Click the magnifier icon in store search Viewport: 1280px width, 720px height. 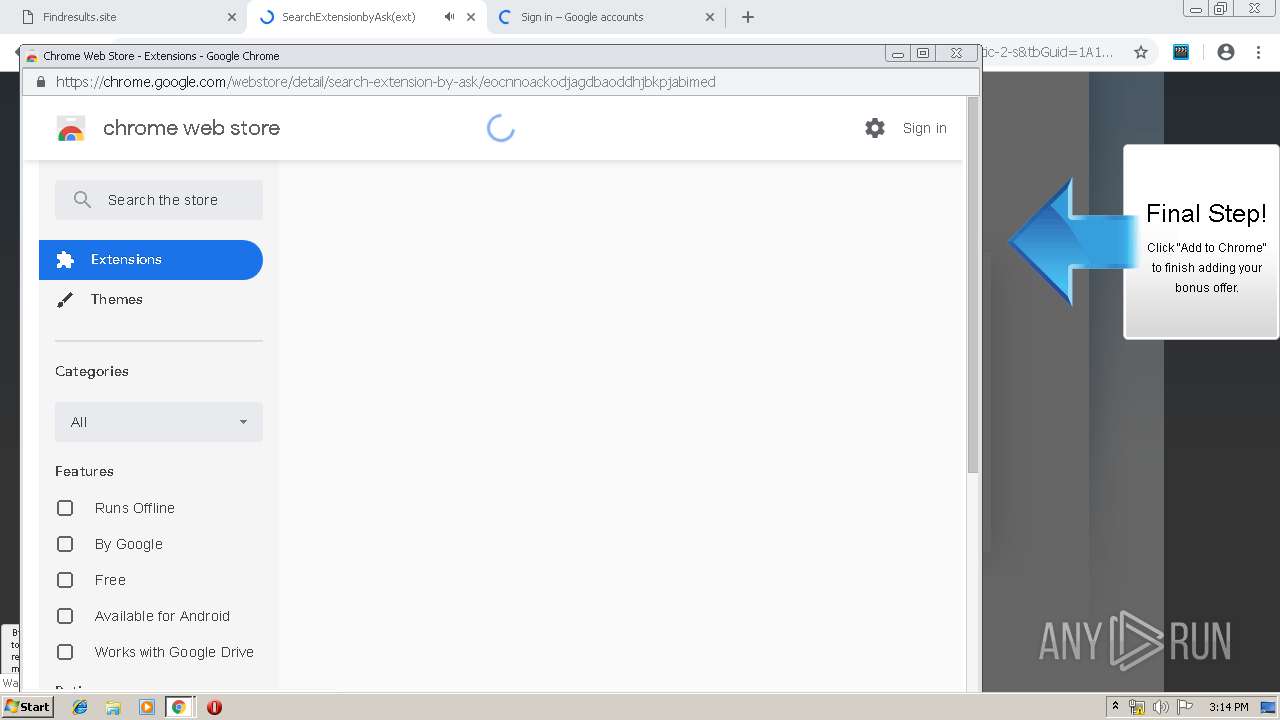83,200
